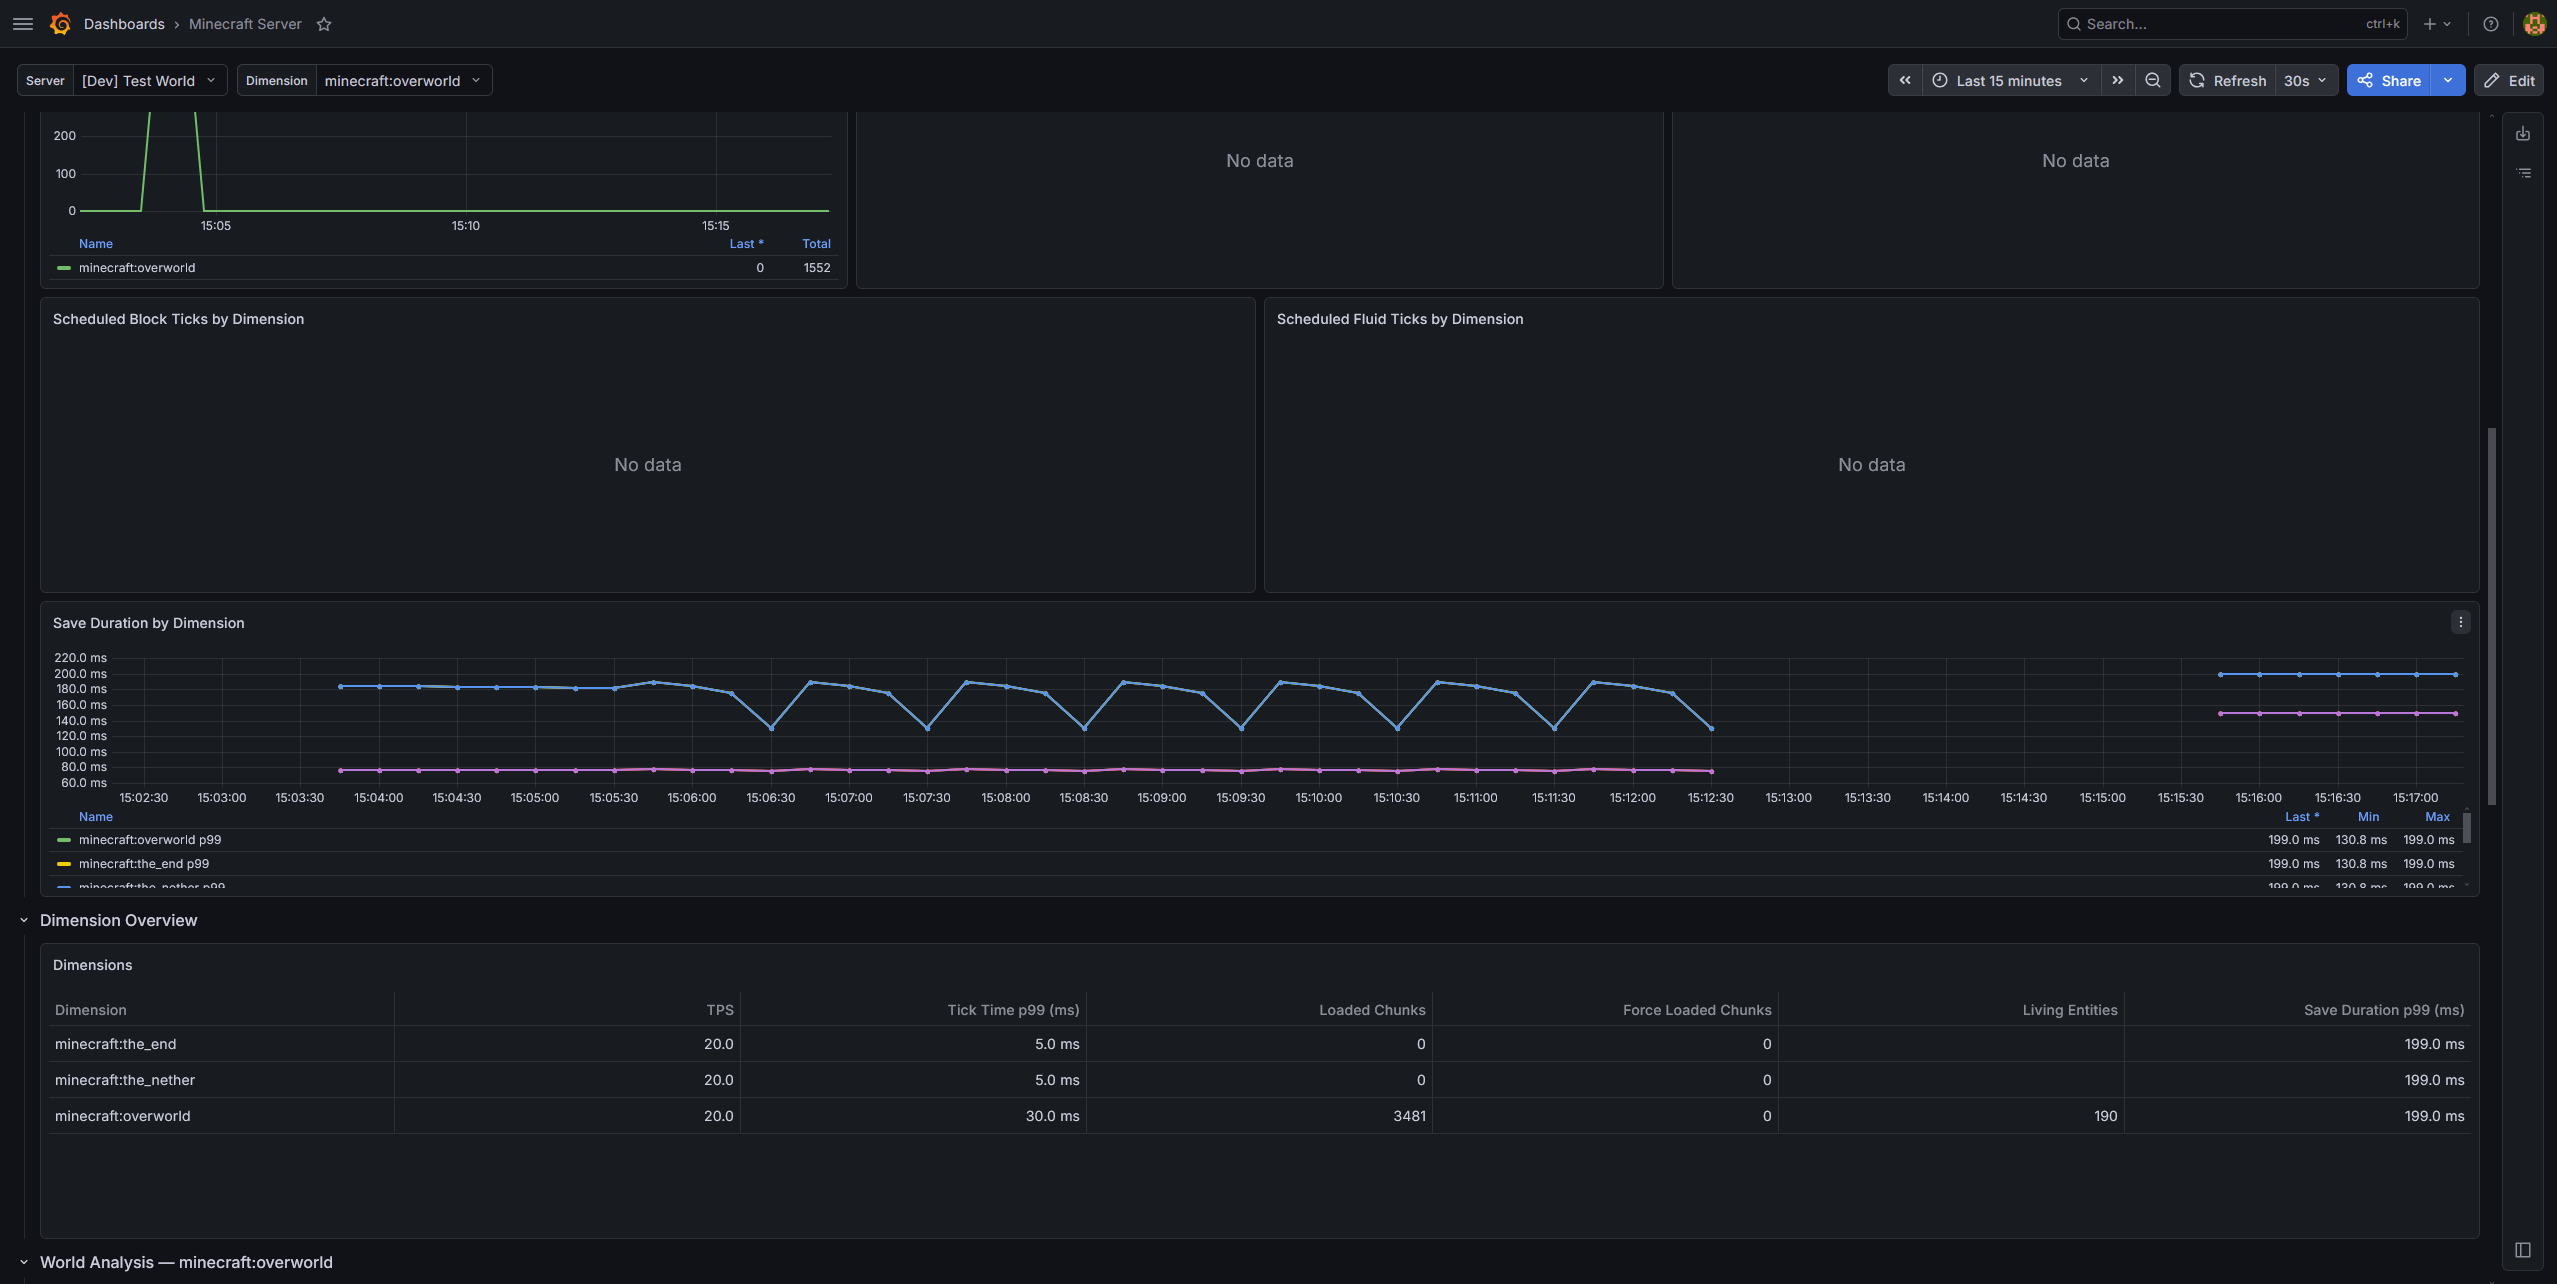Sort top legend by Total column

816,244
